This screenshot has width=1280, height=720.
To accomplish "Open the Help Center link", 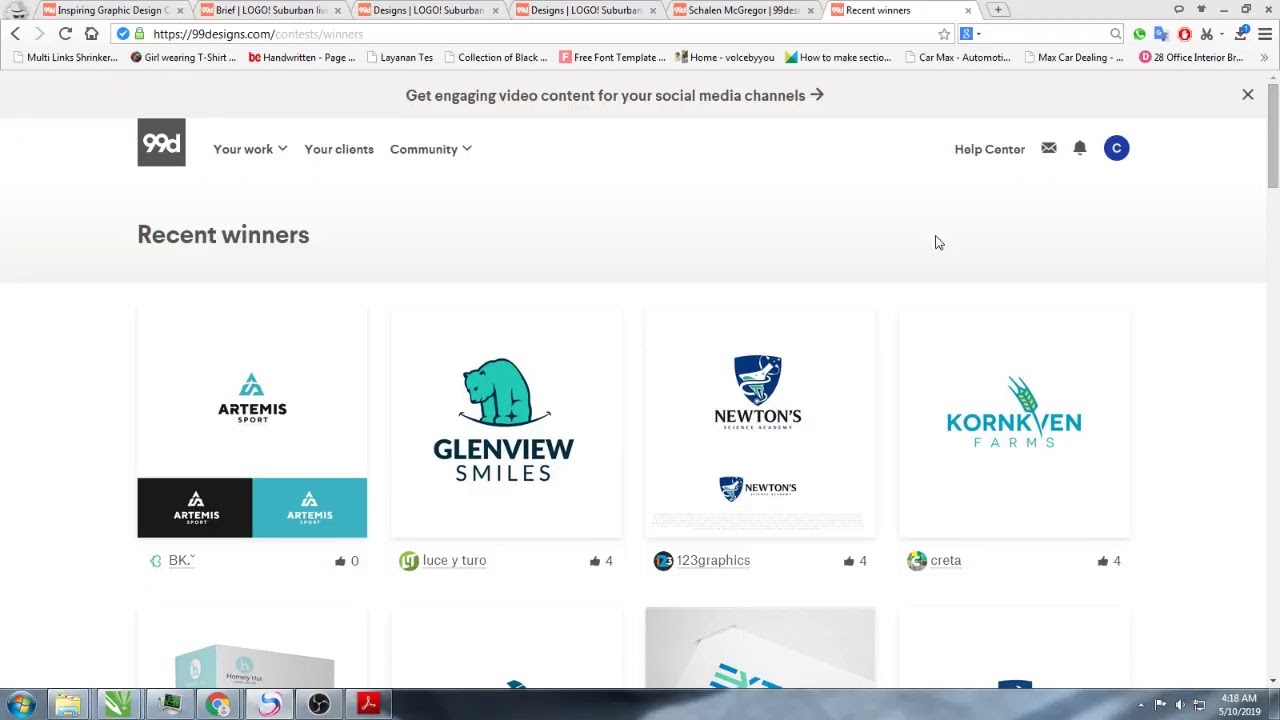I will click(x=990, y=149).
